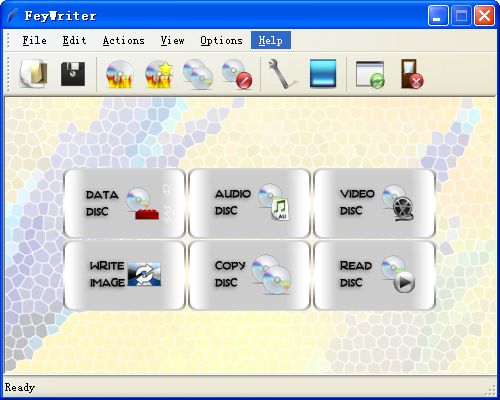Open the Options menu
The width and height of the screenshot is (500, 400).
point(221,40)
